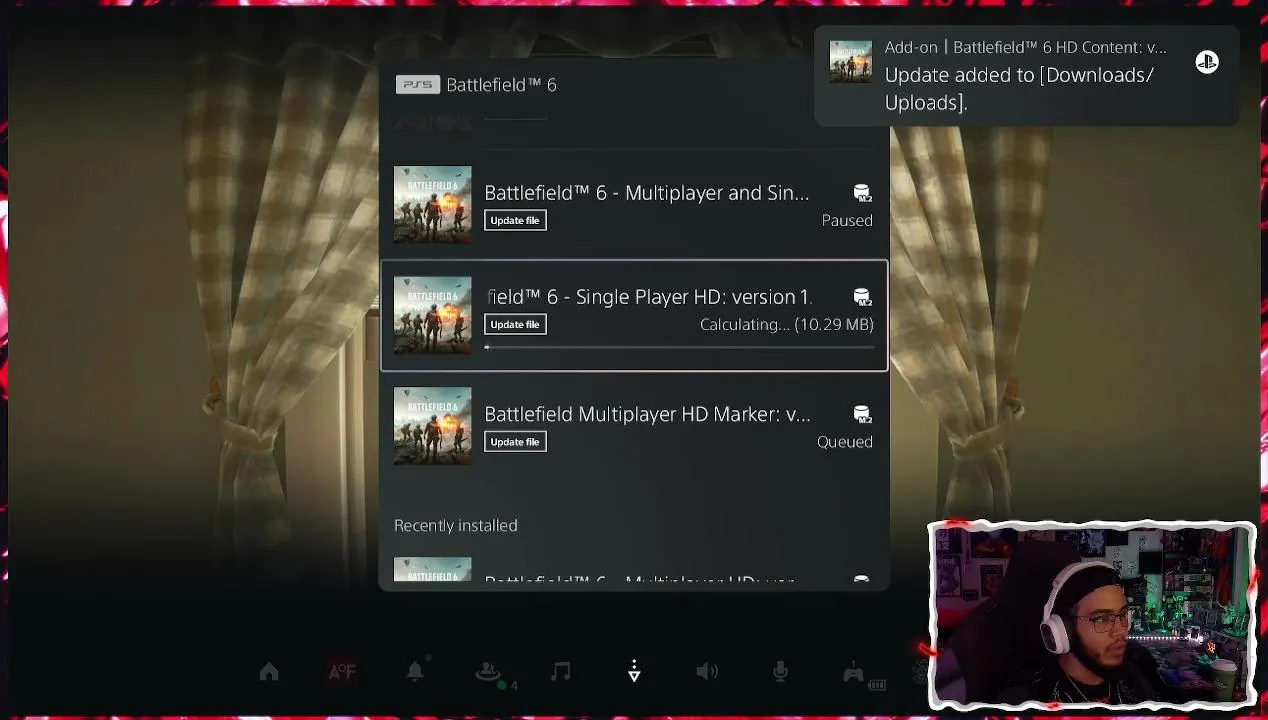Click Update file tag on Multiplayer and Sin... row
1268x720 pixels.
[515, 220]
